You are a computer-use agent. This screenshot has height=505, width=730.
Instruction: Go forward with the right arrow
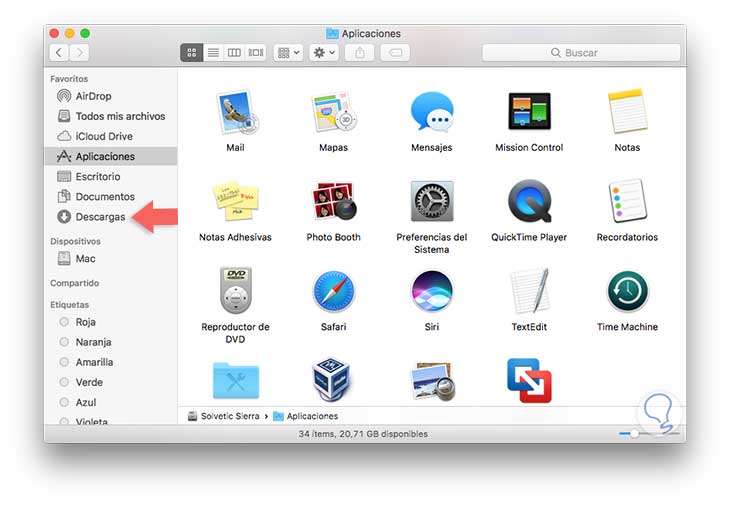pyautogui.click(x=80, y=53)
